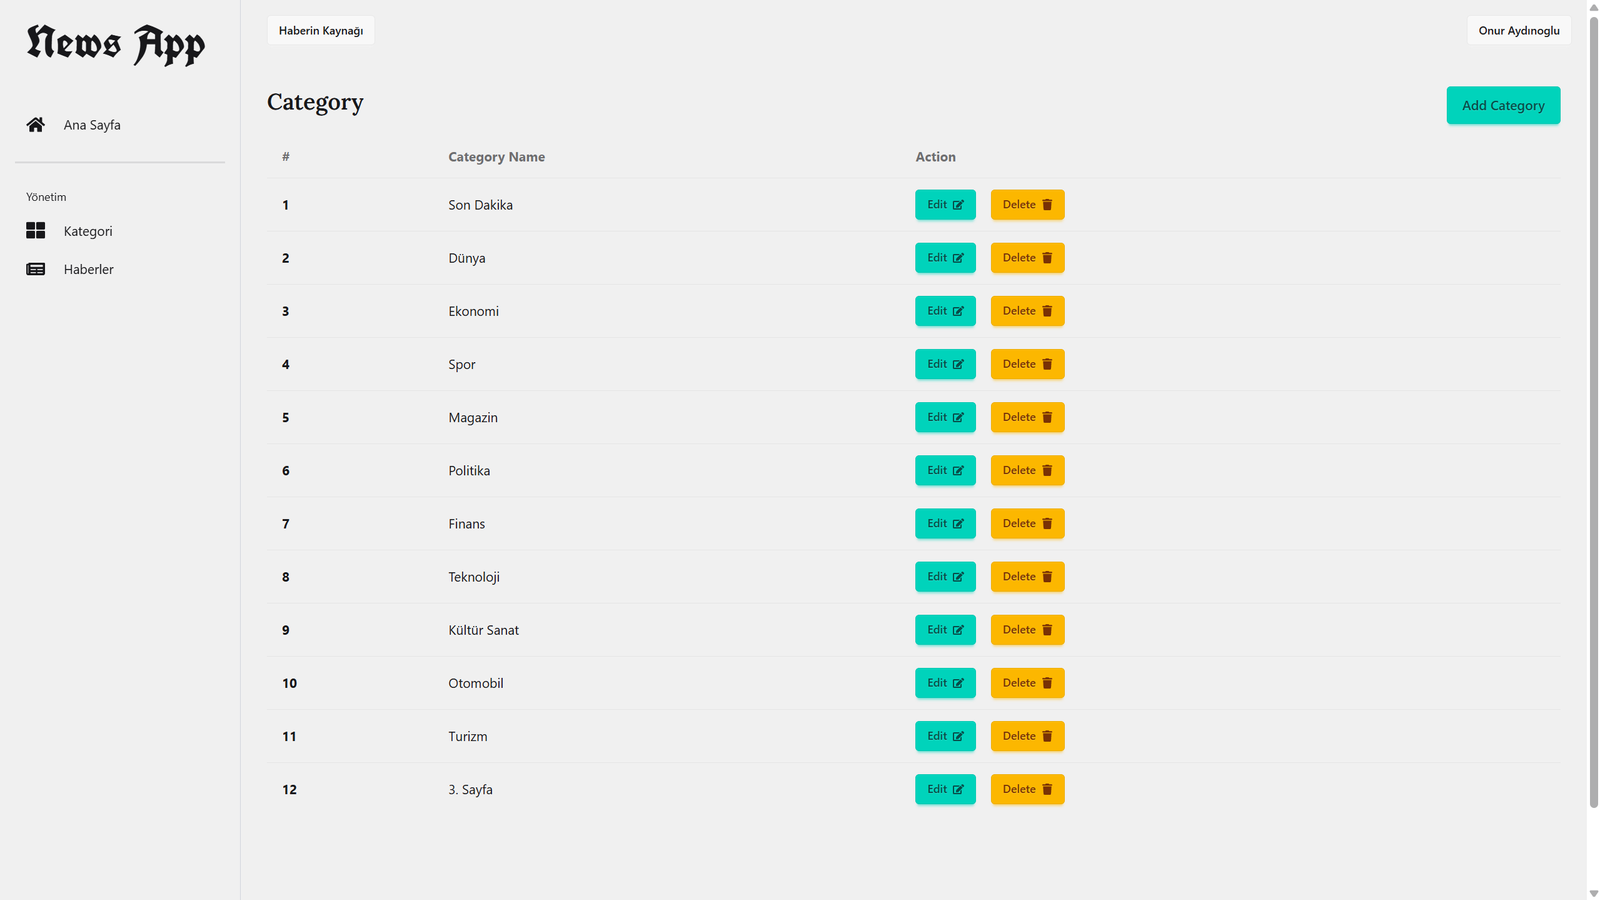Open the Kategori sidebar menu item

[x=88, y=231]
